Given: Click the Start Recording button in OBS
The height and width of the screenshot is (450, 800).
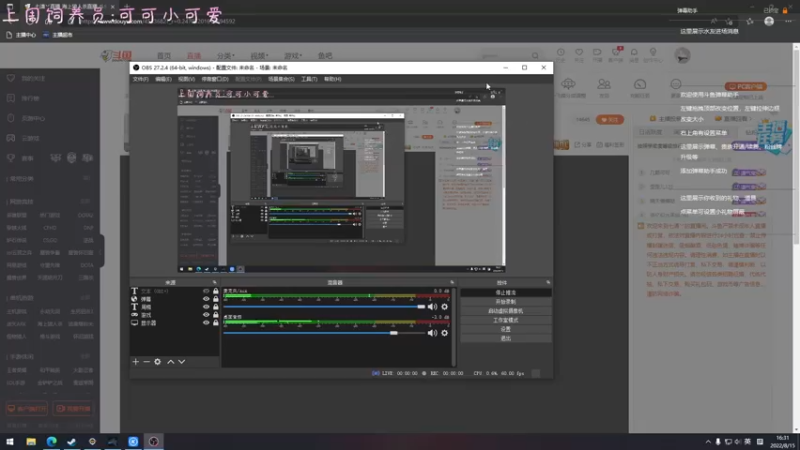Looking at the screenshot, I should (506, 302).
